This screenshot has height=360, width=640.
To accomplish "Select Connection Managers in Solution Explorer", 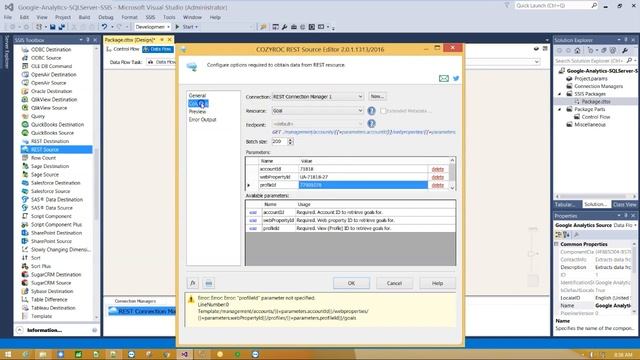I will pyautogui.click(x=598, y=86).
